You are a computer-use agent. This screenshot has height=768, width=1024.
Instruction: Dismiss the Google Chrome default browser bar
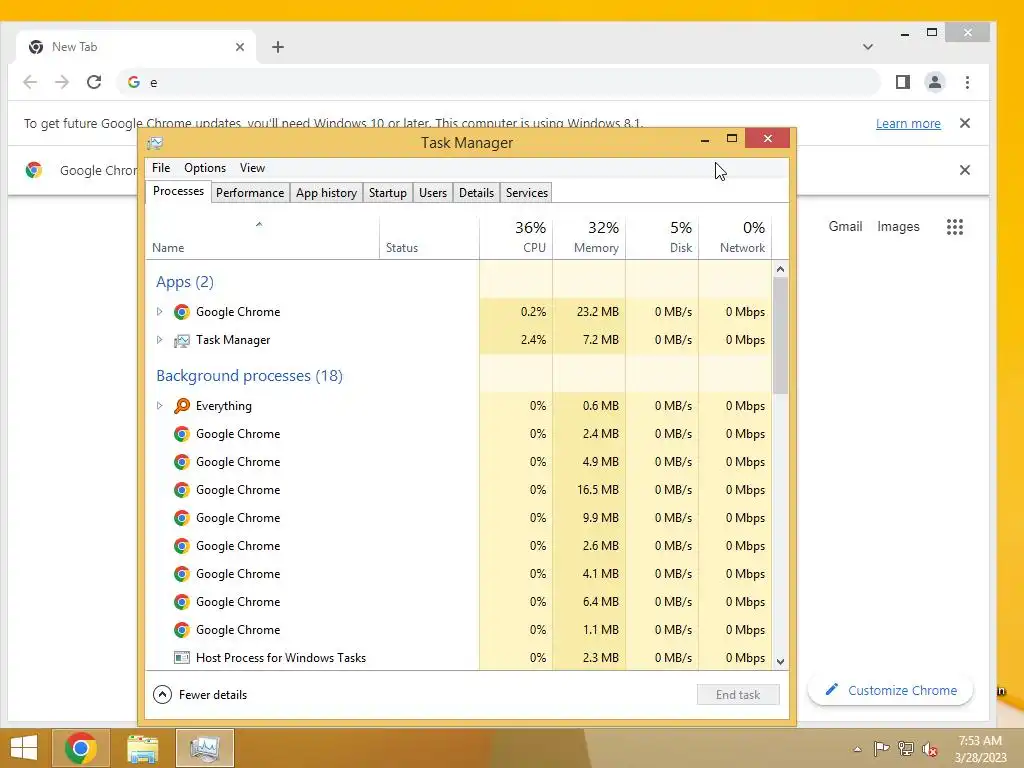pos(965,170)
